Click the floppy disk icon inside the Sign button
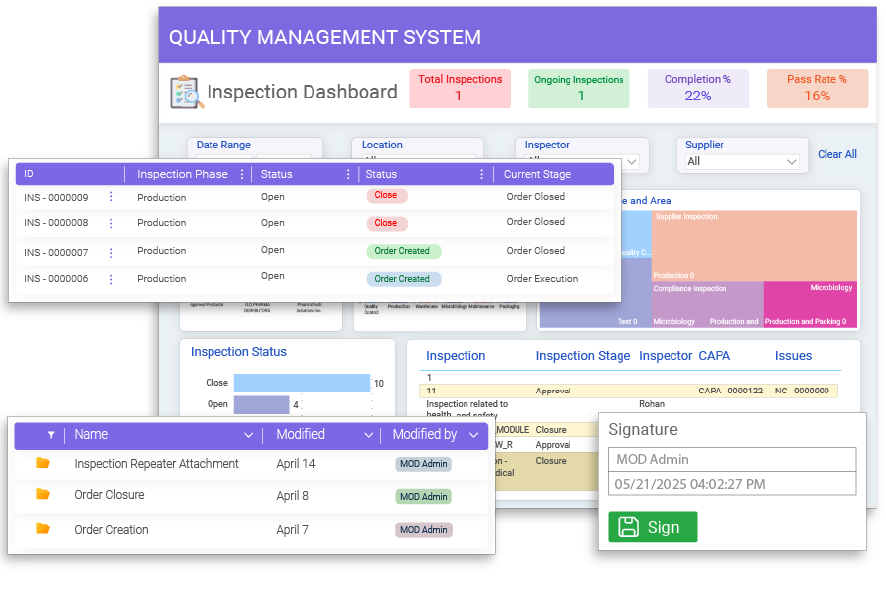The image size is (886, 591). click(x=627, y=526)
